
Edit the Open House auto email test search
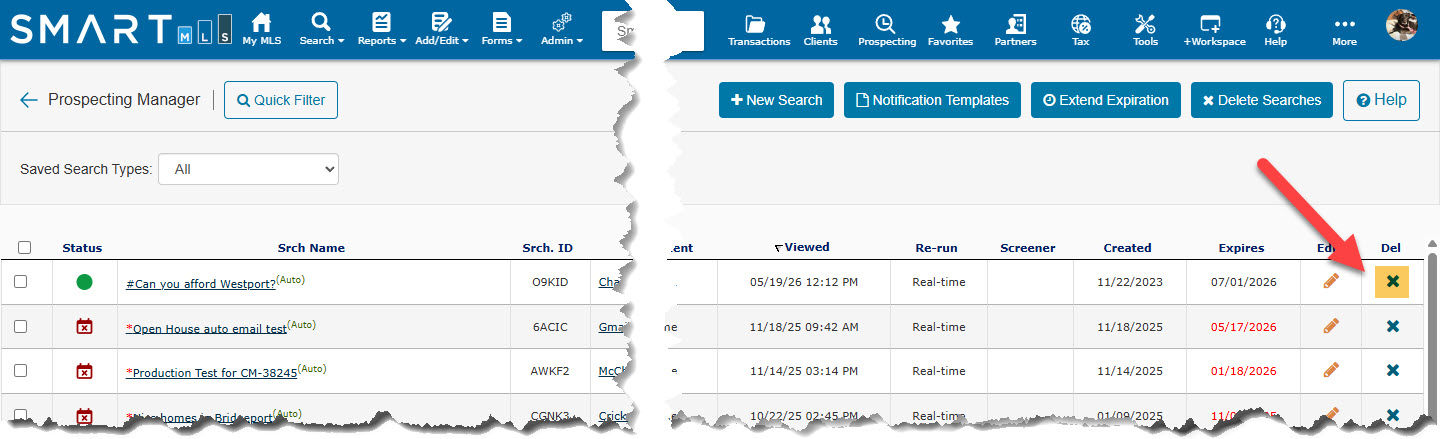coord(1330,326)
